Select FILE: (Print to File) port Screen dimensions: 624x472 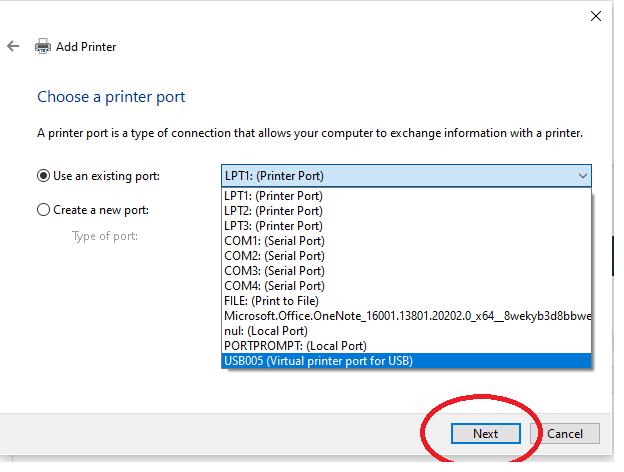pos(271,301)
